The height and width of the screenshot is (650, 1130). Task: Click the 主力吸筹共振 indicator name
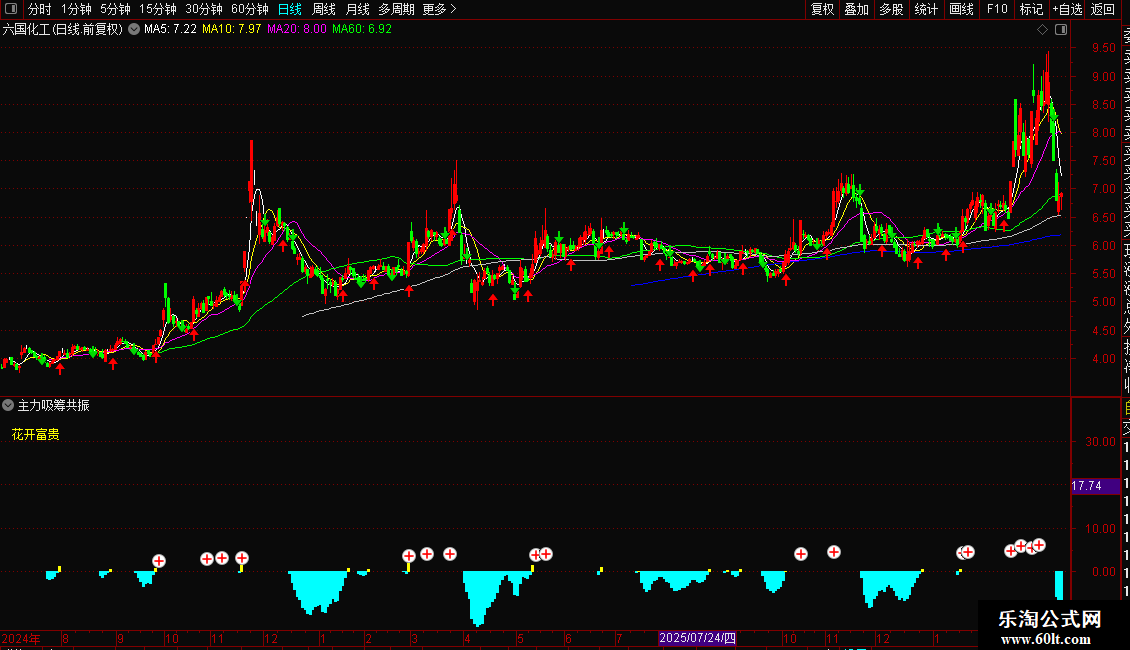click(53, 405)
